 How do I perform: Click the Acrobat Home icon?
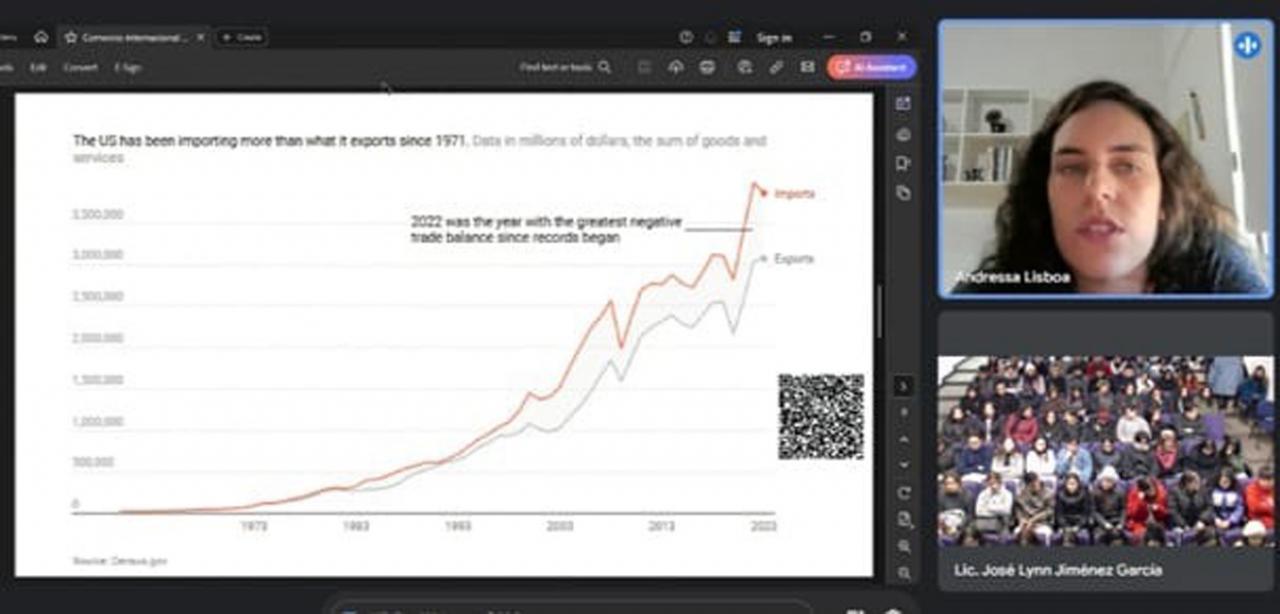(x=41, y=37)
